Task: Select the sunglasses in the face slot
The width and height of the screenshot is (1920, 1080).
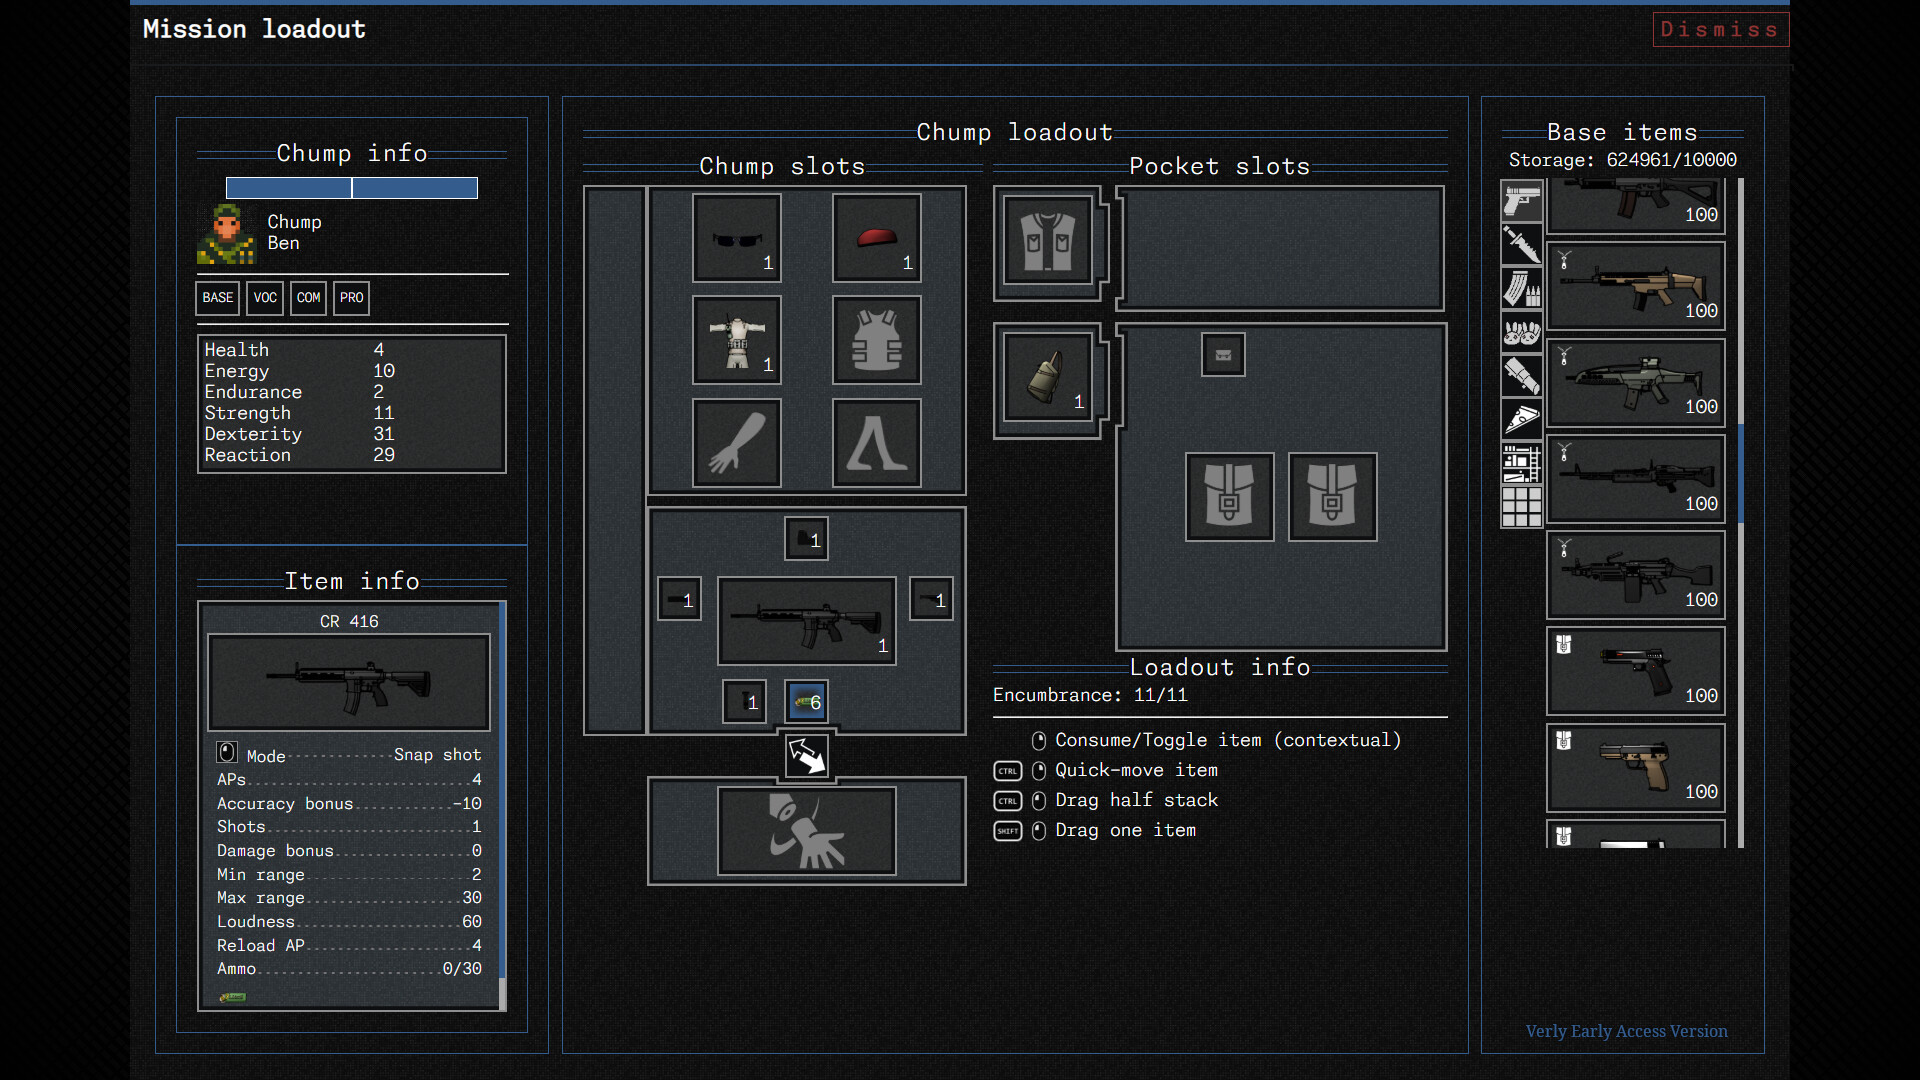Action: click(x=737, y=238)
